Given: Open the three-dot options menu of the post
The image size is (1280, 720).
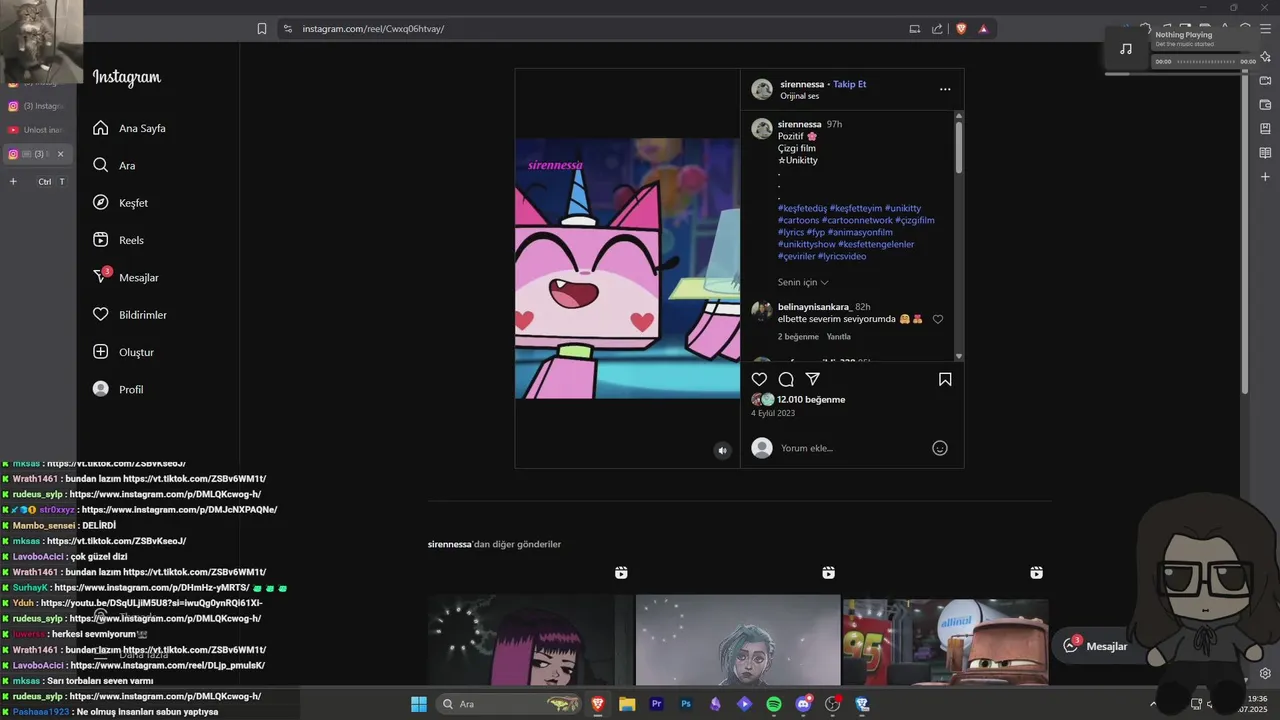Looking at the screenshot, I should coord(945,89).
